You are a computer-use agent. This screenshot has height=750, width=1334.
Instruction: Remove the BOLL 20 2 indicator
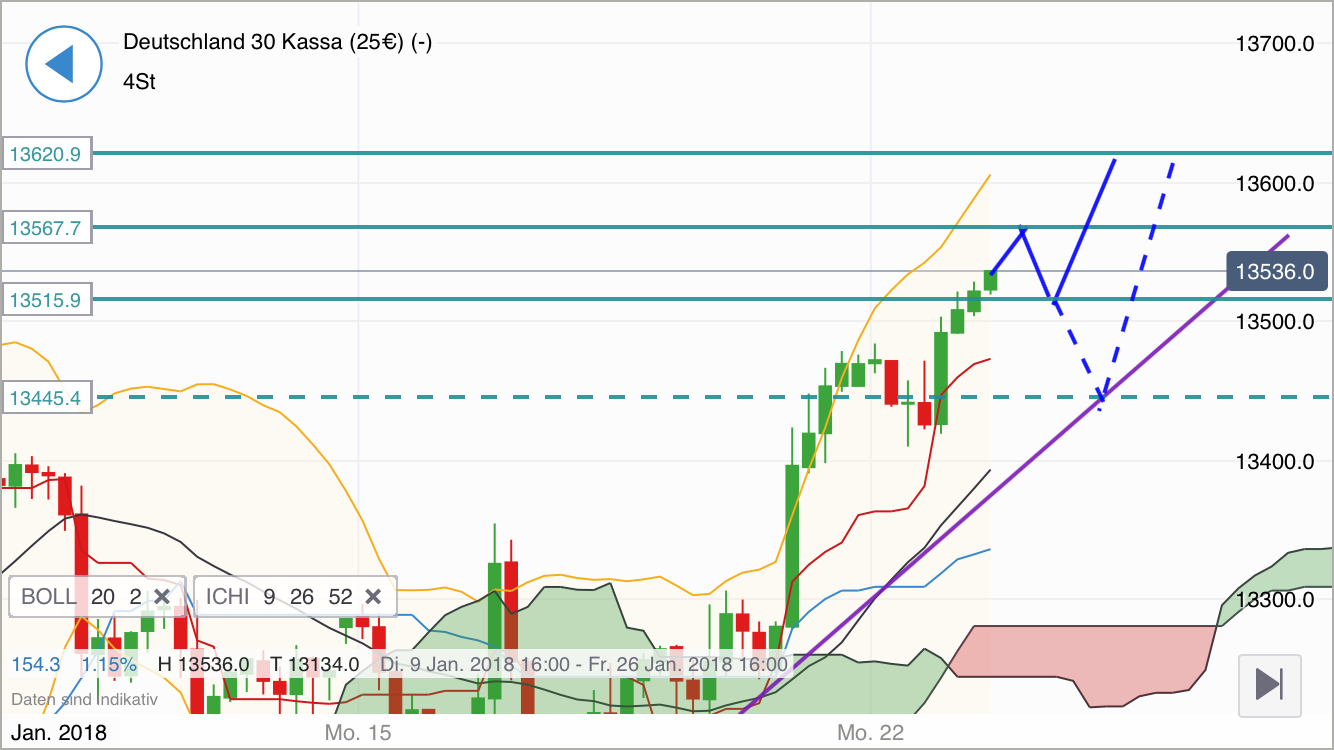click(163, 596)
